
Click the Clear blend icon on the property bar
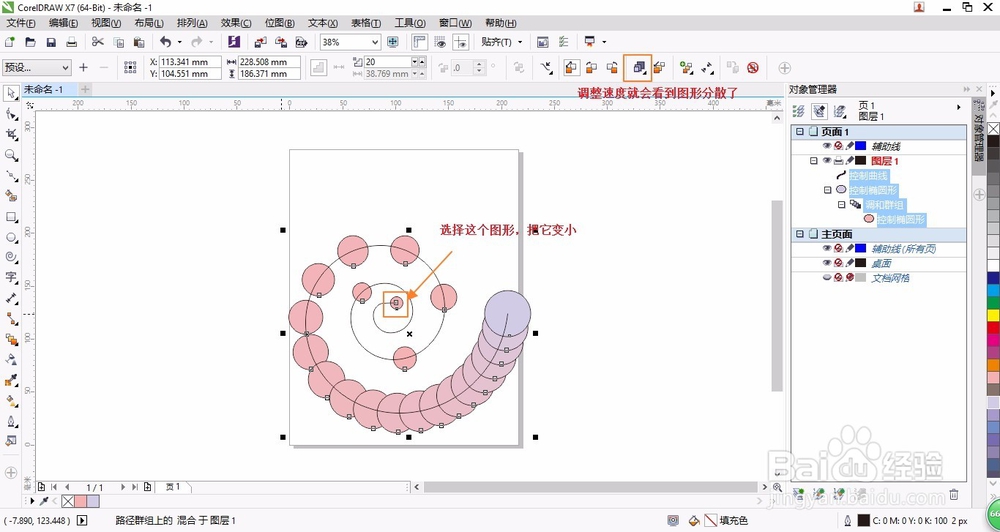[x=753, y=68]
